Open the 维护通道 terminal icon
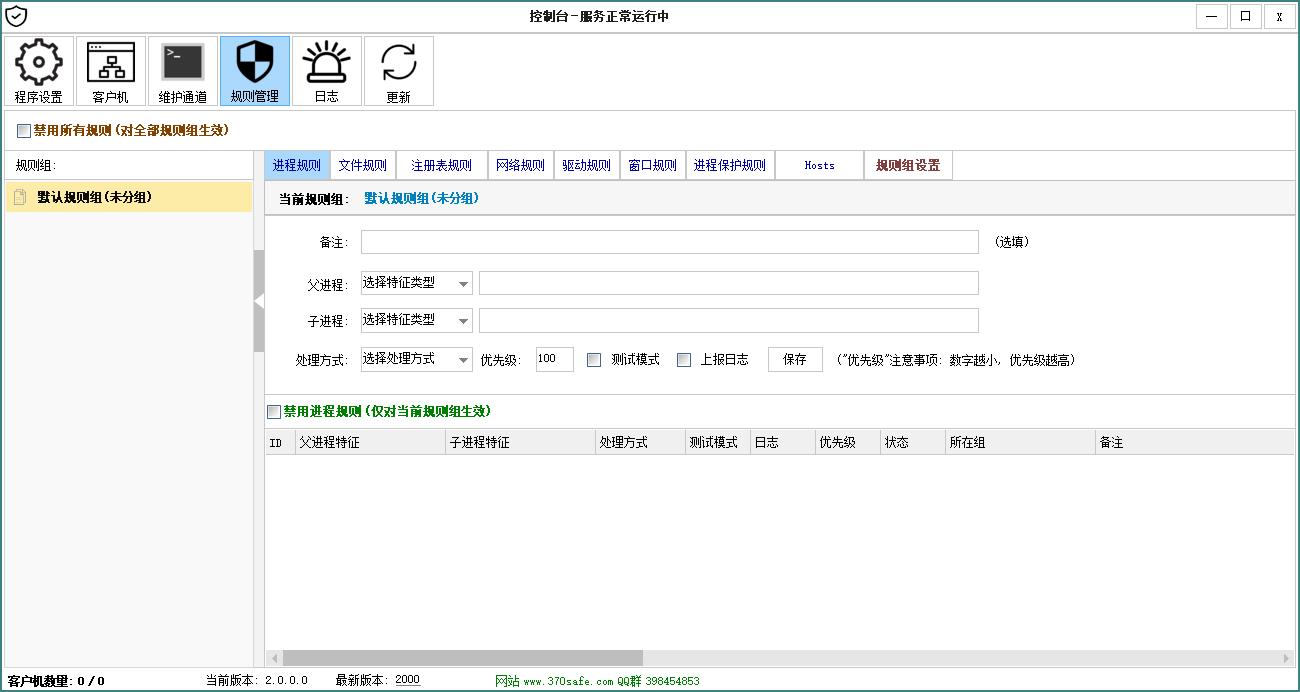This screenshot has height=692, width=1300. (x=183, y=71)
